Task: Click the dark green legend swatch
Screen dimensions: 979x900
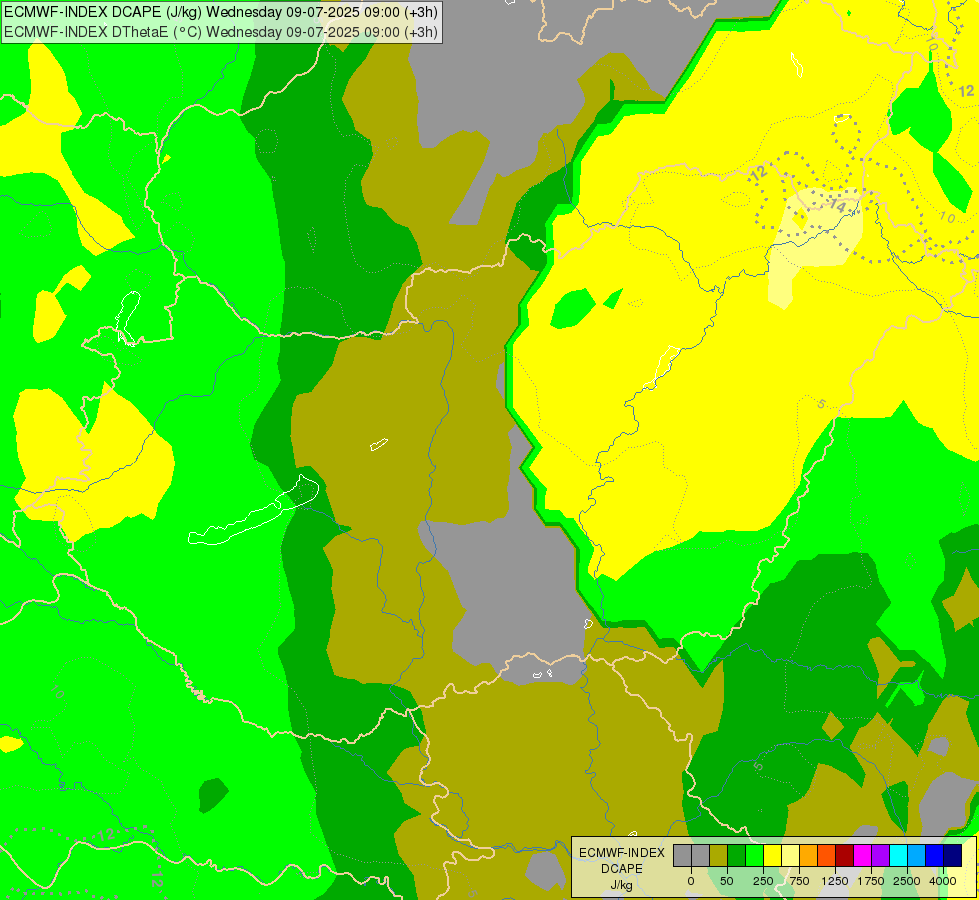Action: 737,856
